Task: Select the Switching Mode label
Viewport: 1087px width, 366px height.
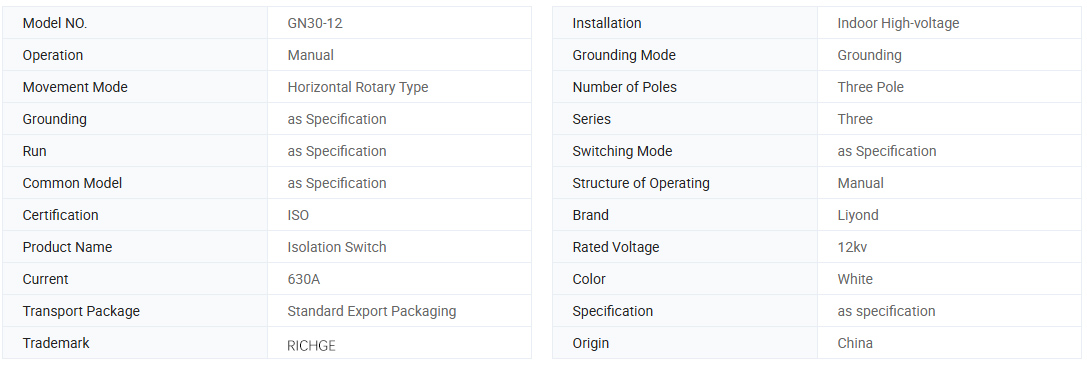Action: point(622,151)
